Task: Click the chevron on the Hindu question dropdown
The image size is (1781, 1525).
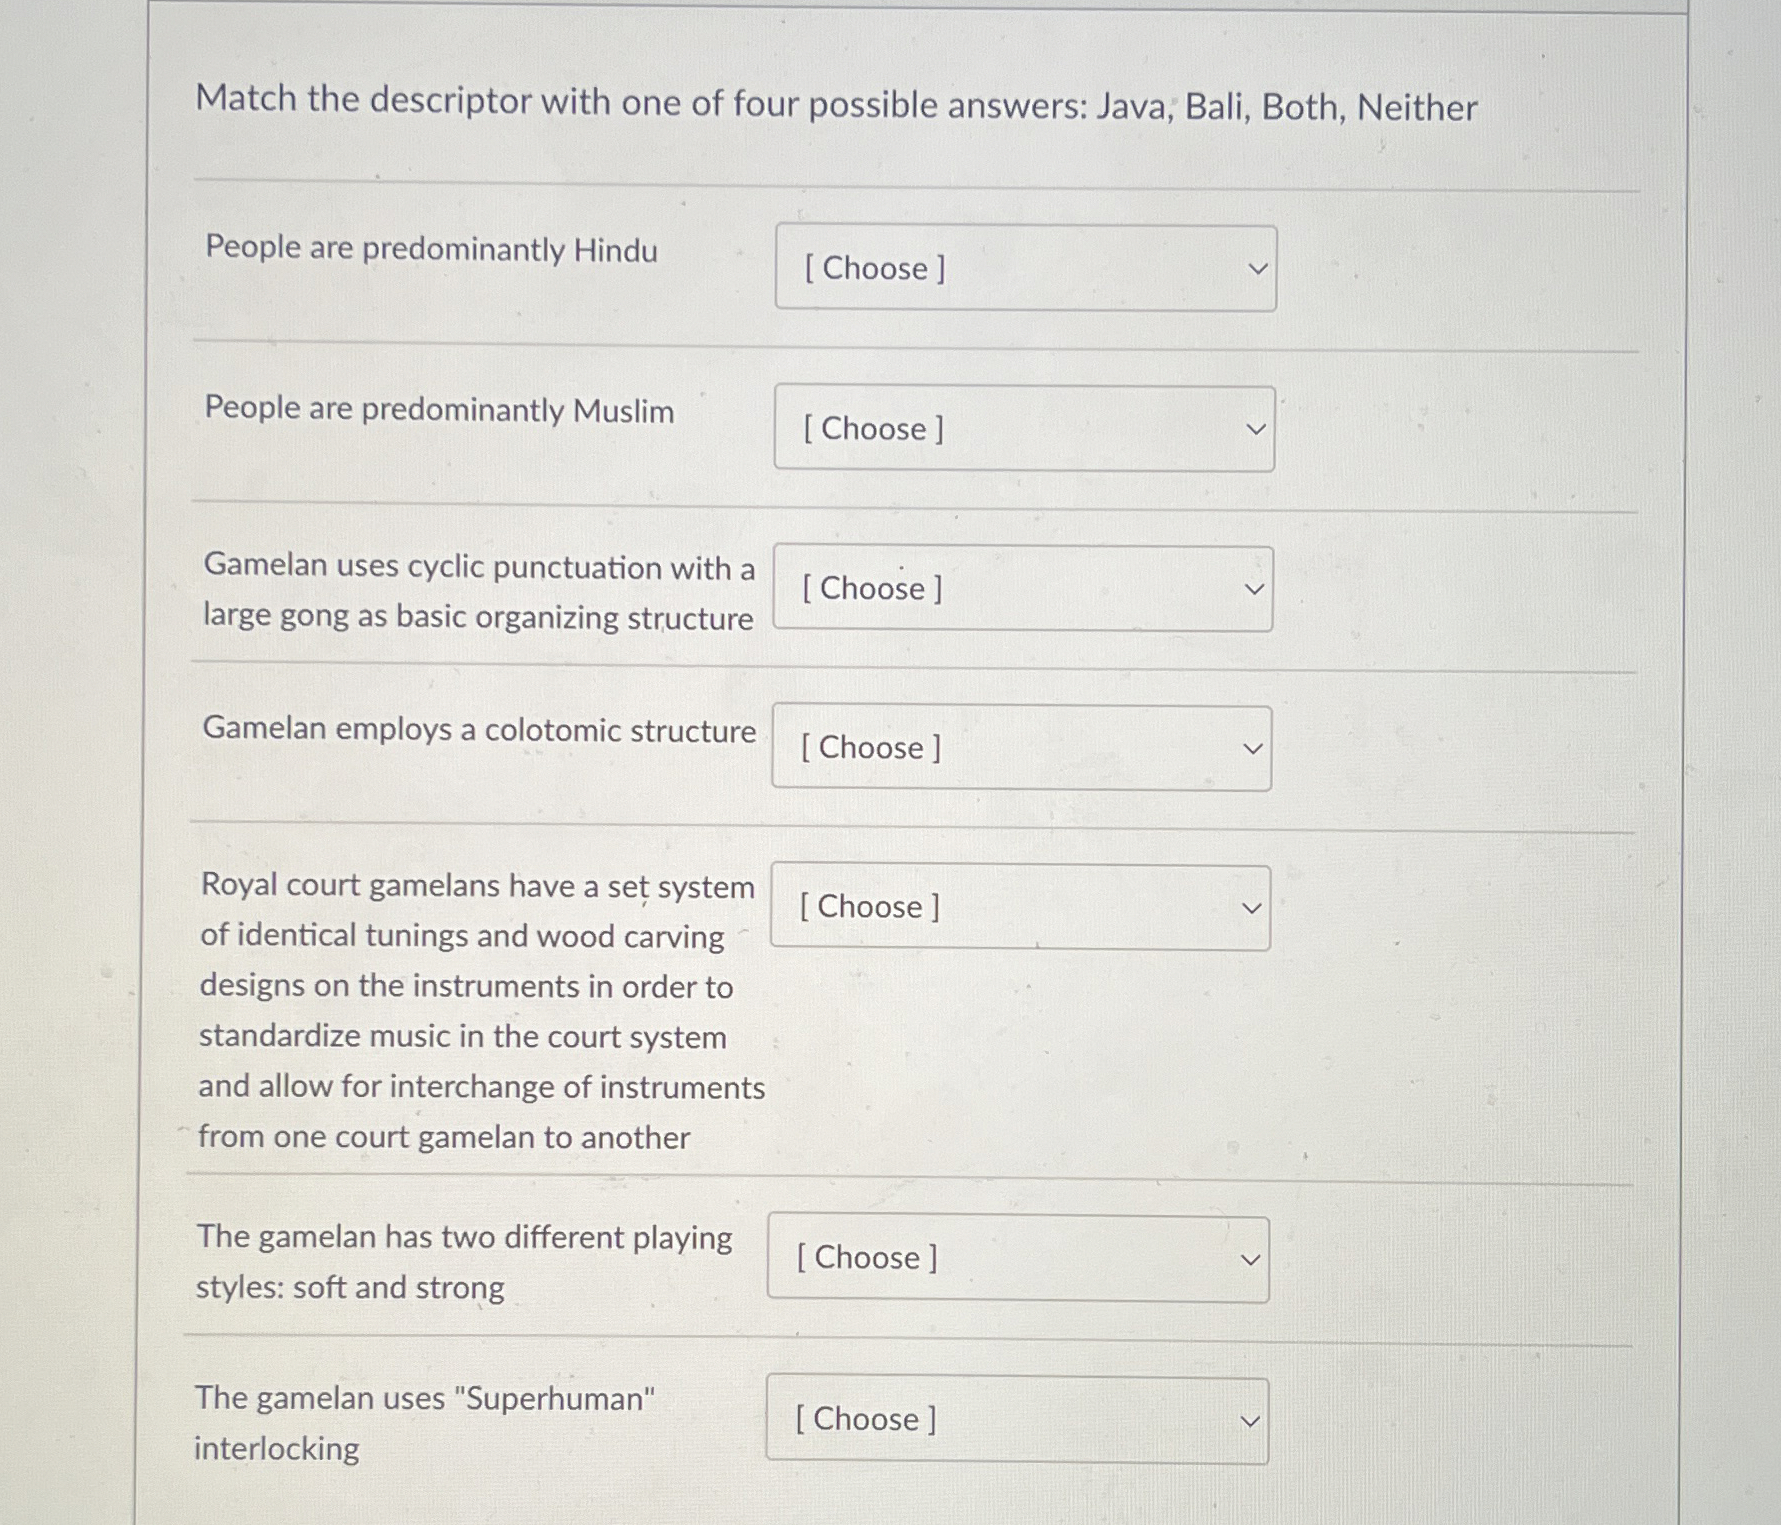Action: click(1256, 269)
